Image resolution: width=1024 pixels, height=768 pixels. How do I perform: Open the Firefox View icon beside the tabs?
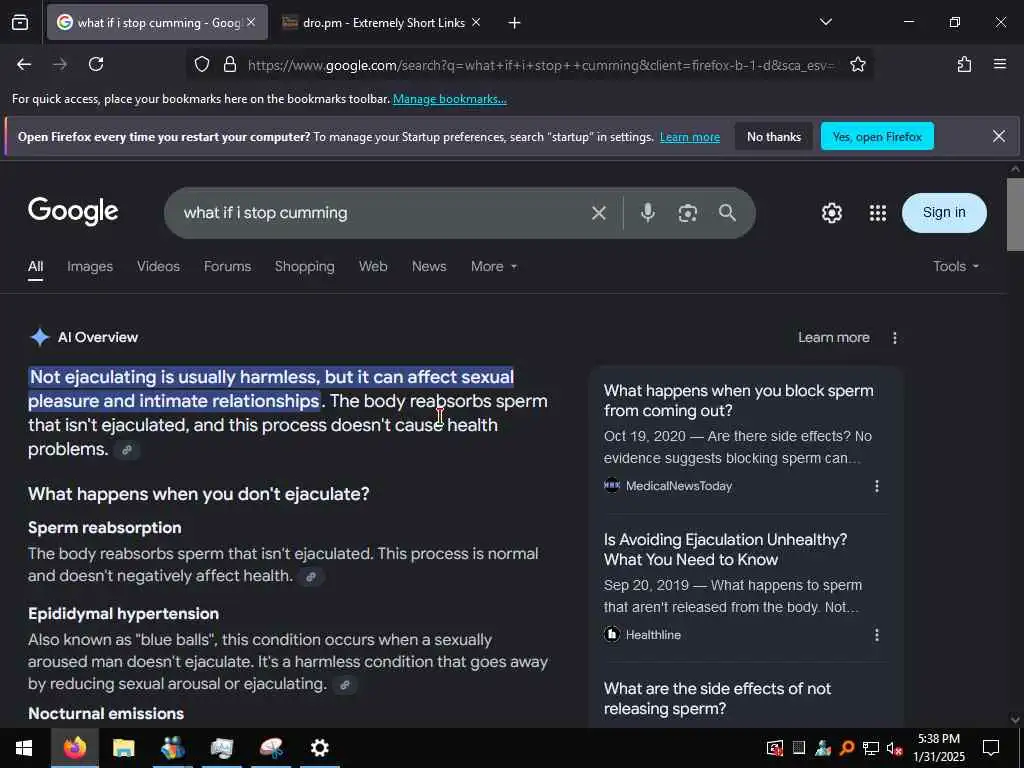(x=20, y=23)
